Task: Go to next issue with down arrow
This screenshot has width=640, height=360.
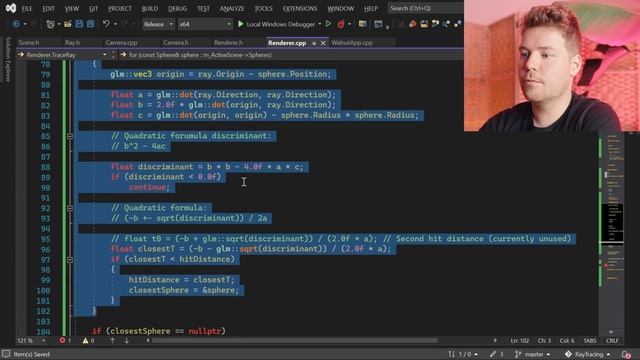Action: (x=127, y=340)
